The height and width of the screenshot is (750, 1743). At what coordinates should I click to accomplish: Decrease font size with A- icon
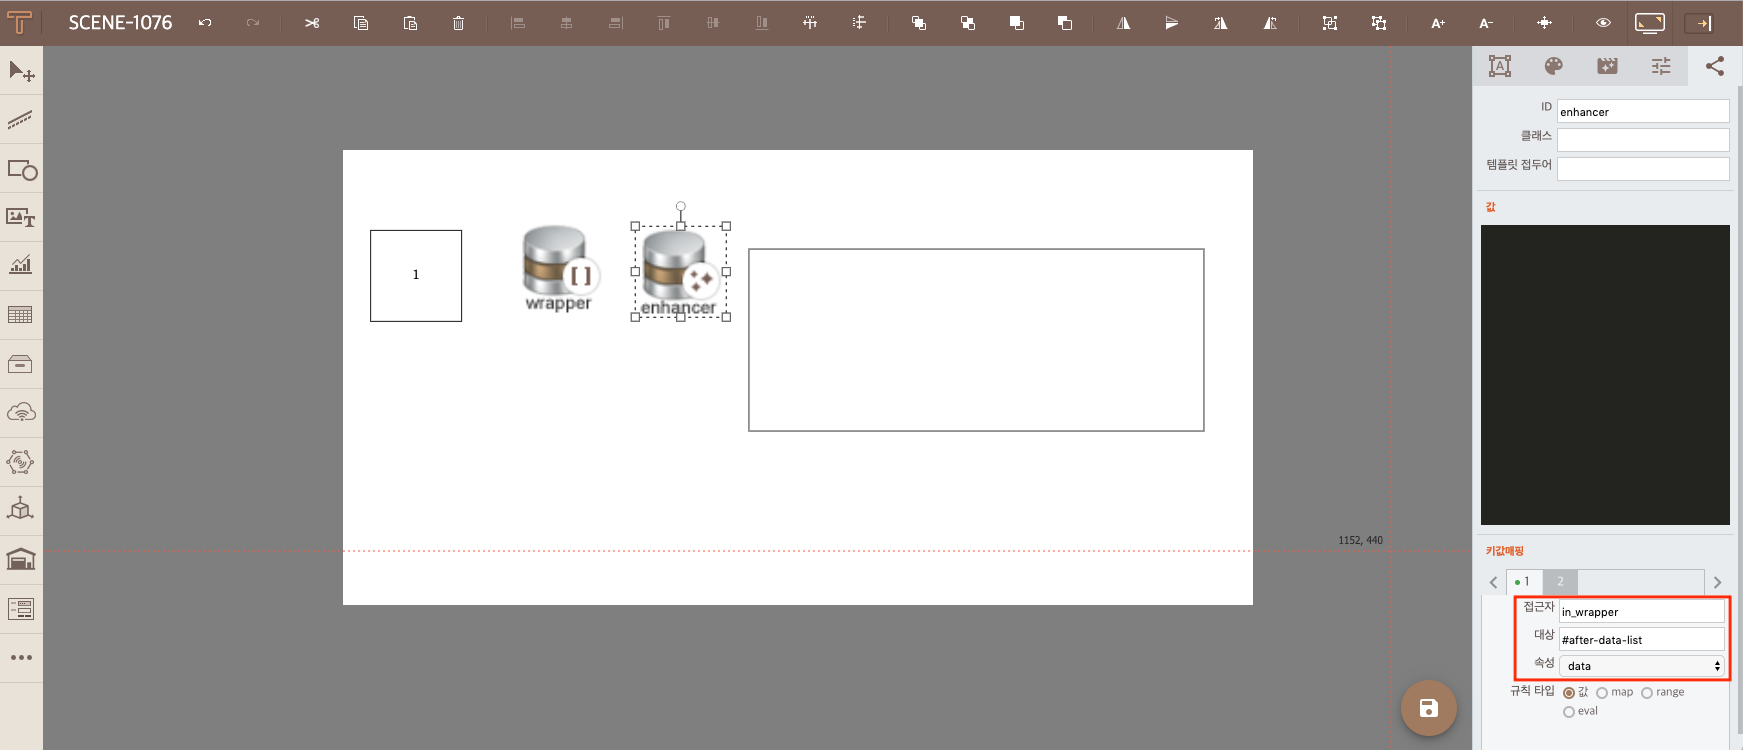click(1486, 23)
